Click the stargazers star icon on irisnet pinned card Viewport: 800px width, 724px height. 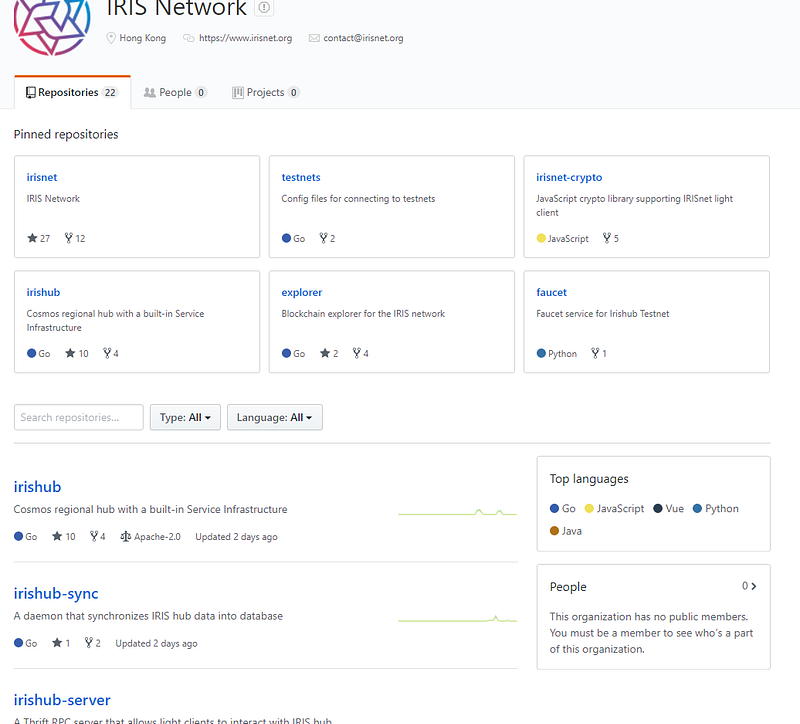pos(32,239)
